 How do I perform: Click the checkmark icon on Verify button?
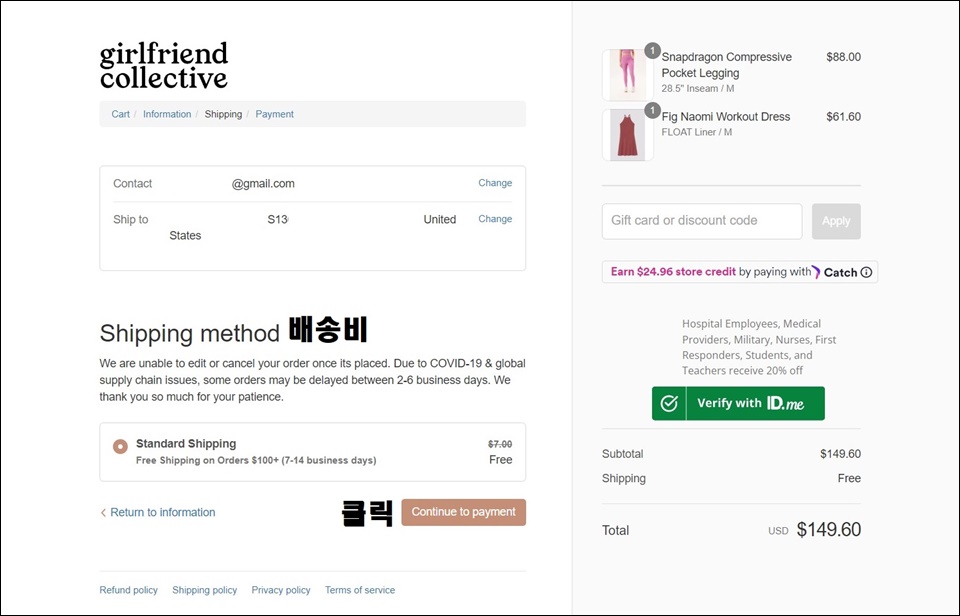(x=669, y=404)
